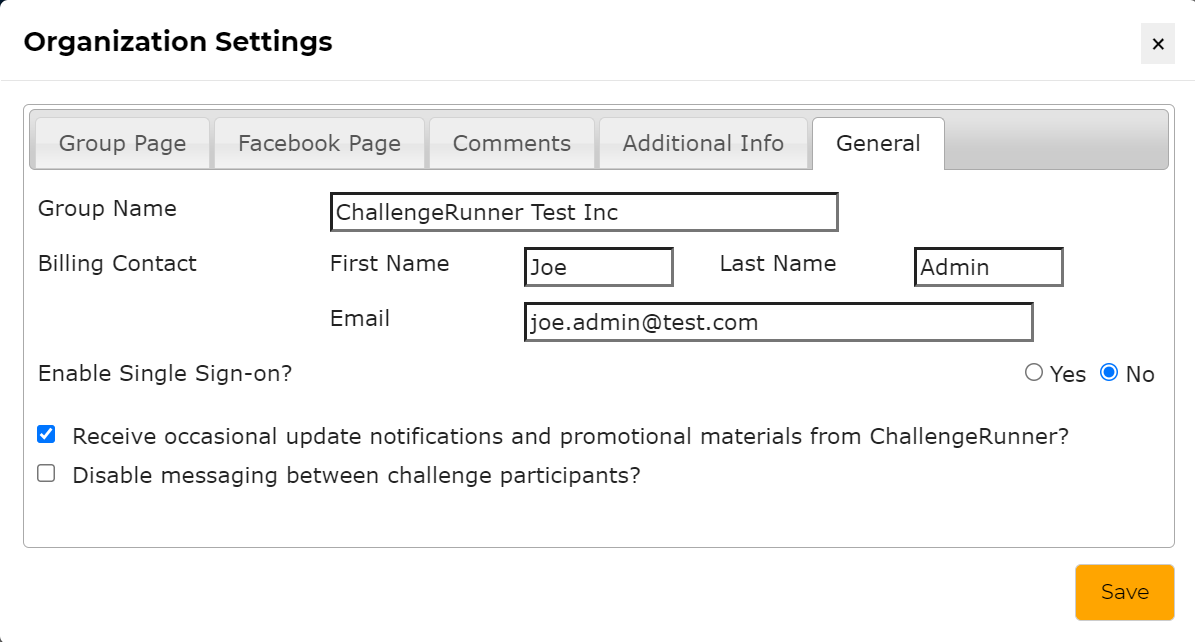Click inside the Group Name field

pyautogui.click(x=584, y=212)
